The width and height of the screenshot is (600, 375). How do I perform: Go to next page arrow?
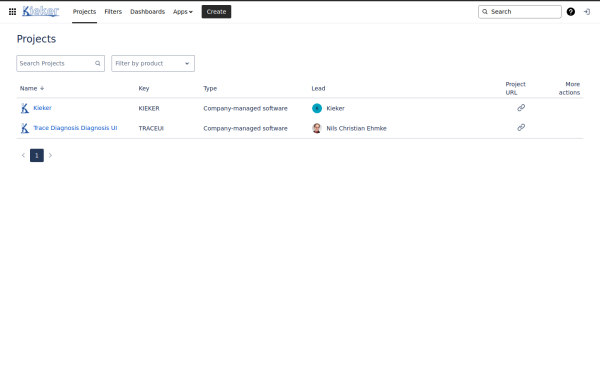pyautogui.click(x=50, y=155)
